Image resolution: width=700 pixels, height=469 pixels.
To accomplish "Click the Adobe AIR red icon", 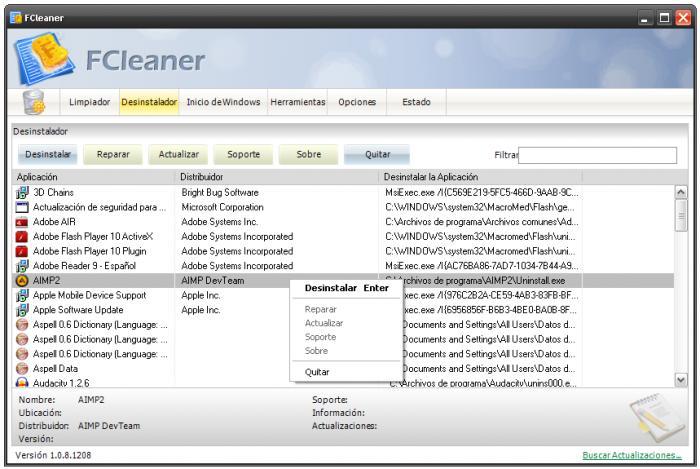I will [22, 222].
